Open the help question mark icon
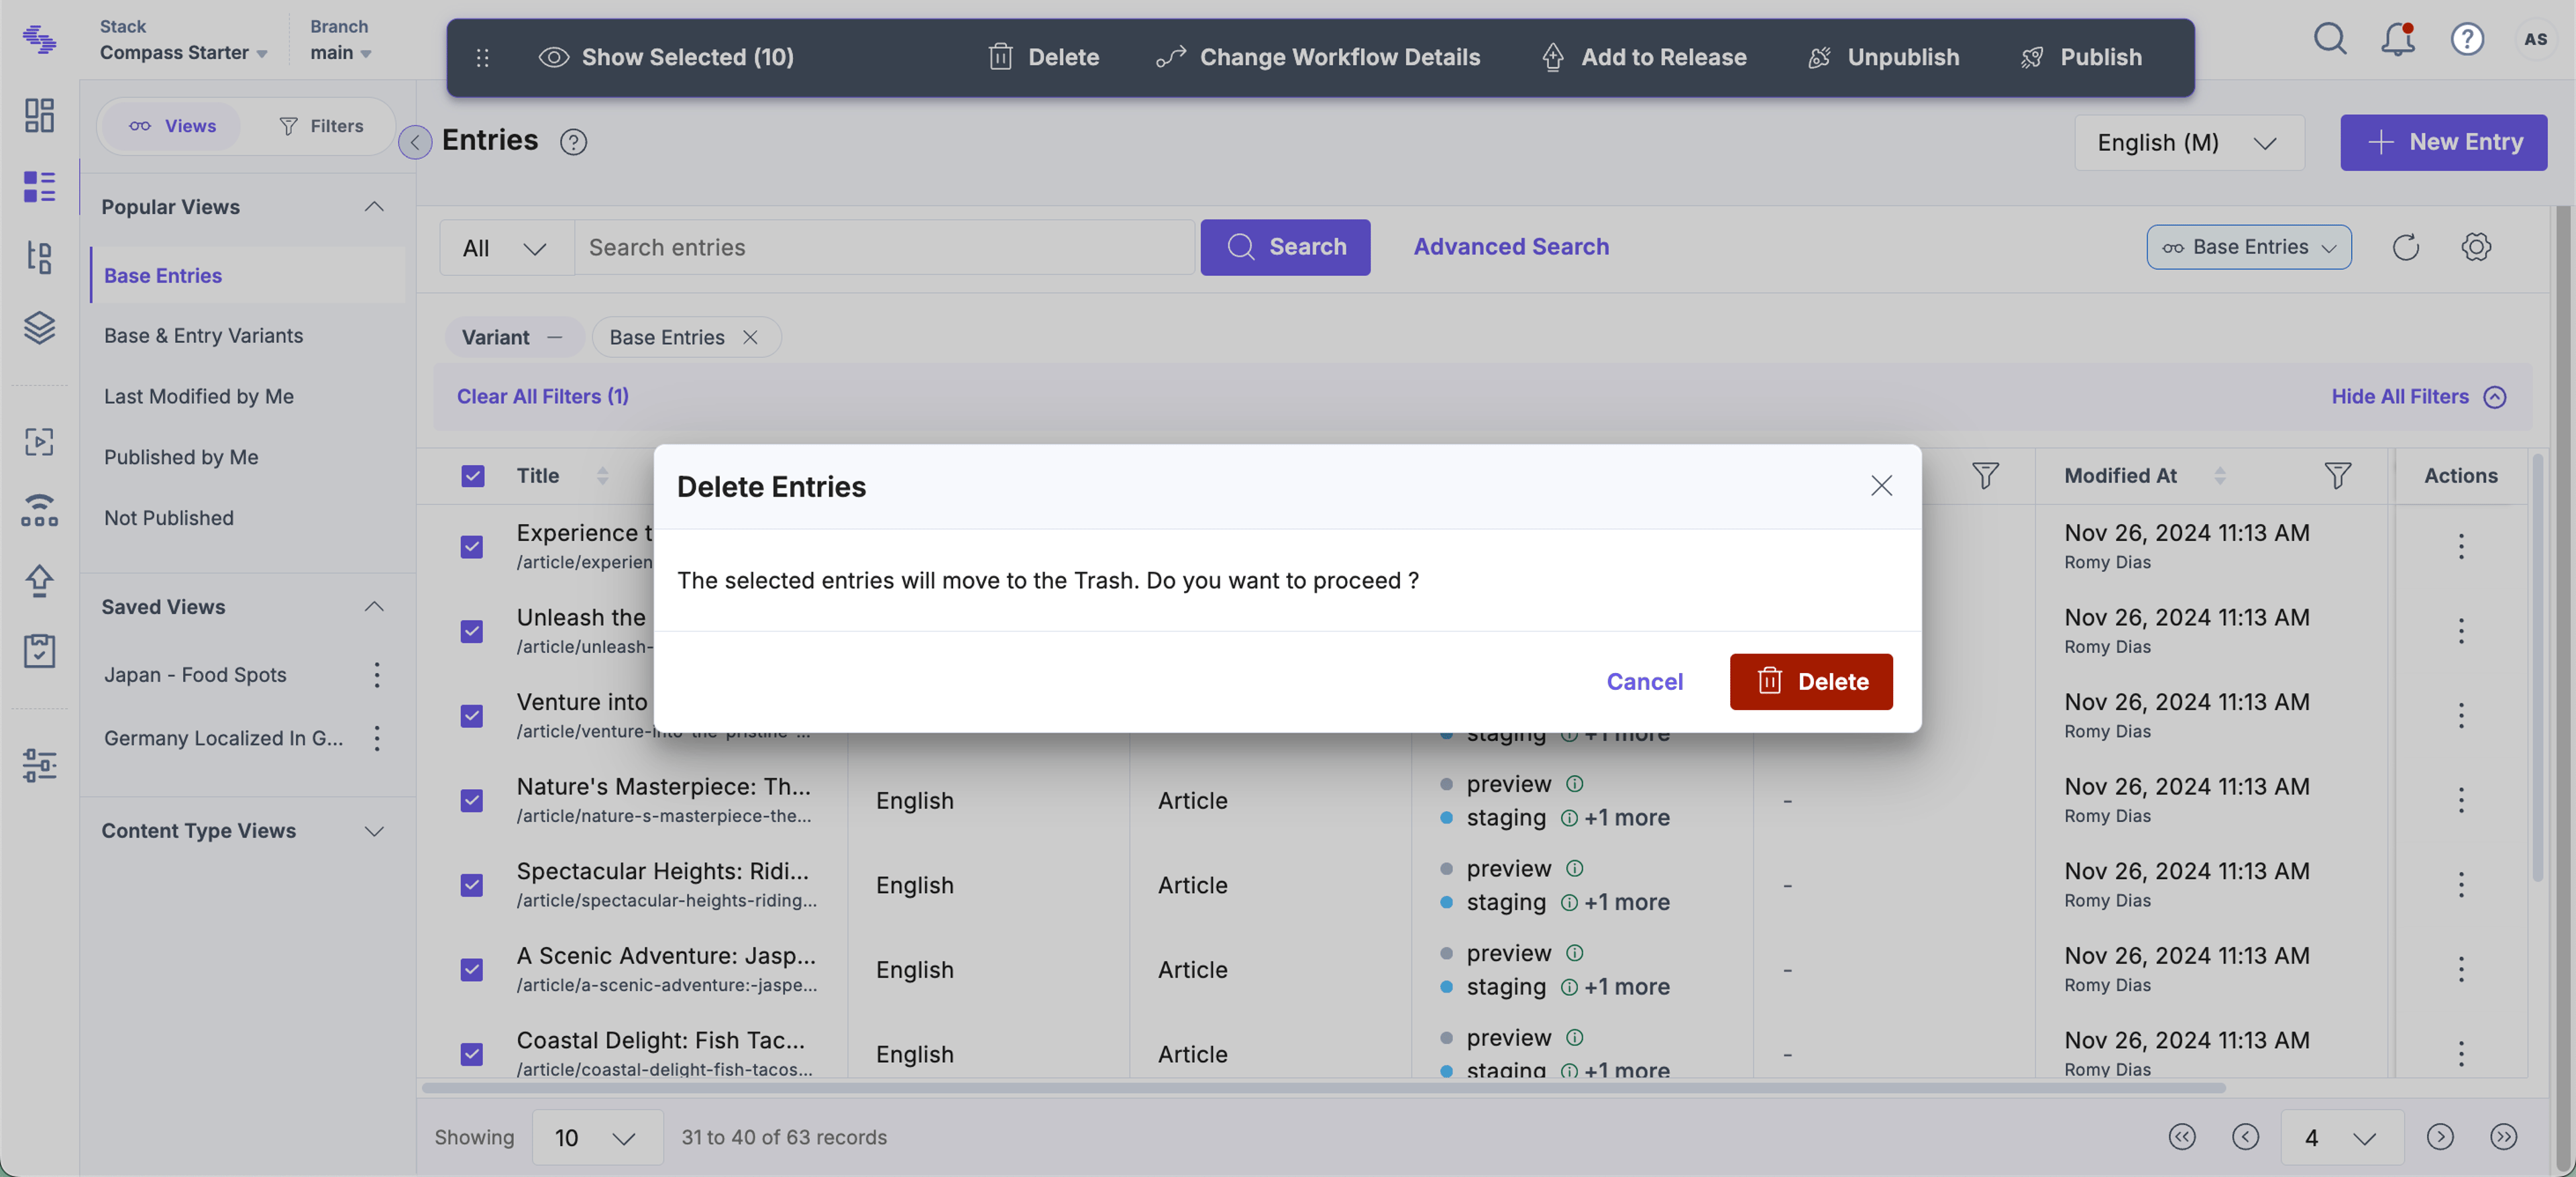 click(x=2467, y=39)
